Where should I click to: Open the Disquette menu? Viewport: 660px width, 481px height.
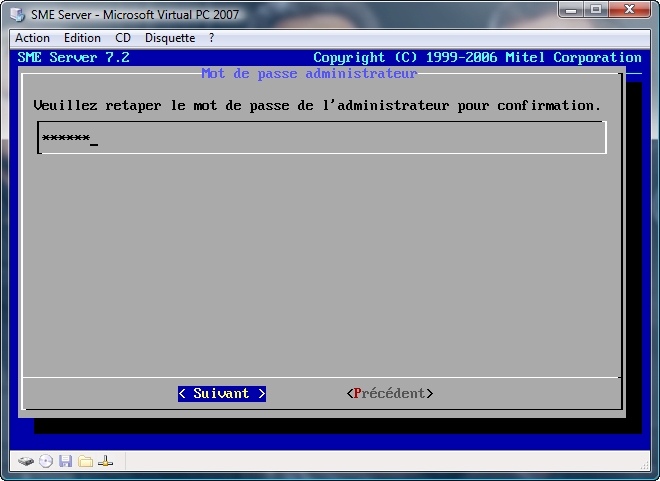pos(170,38)
